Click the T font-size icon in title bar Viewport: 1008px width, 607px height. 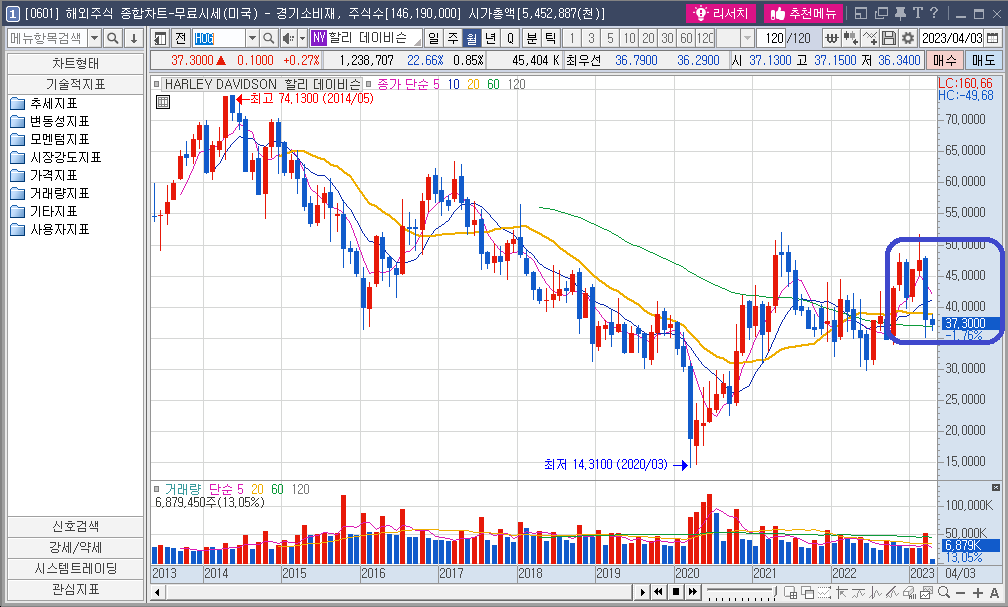click(x=917, y=13)
